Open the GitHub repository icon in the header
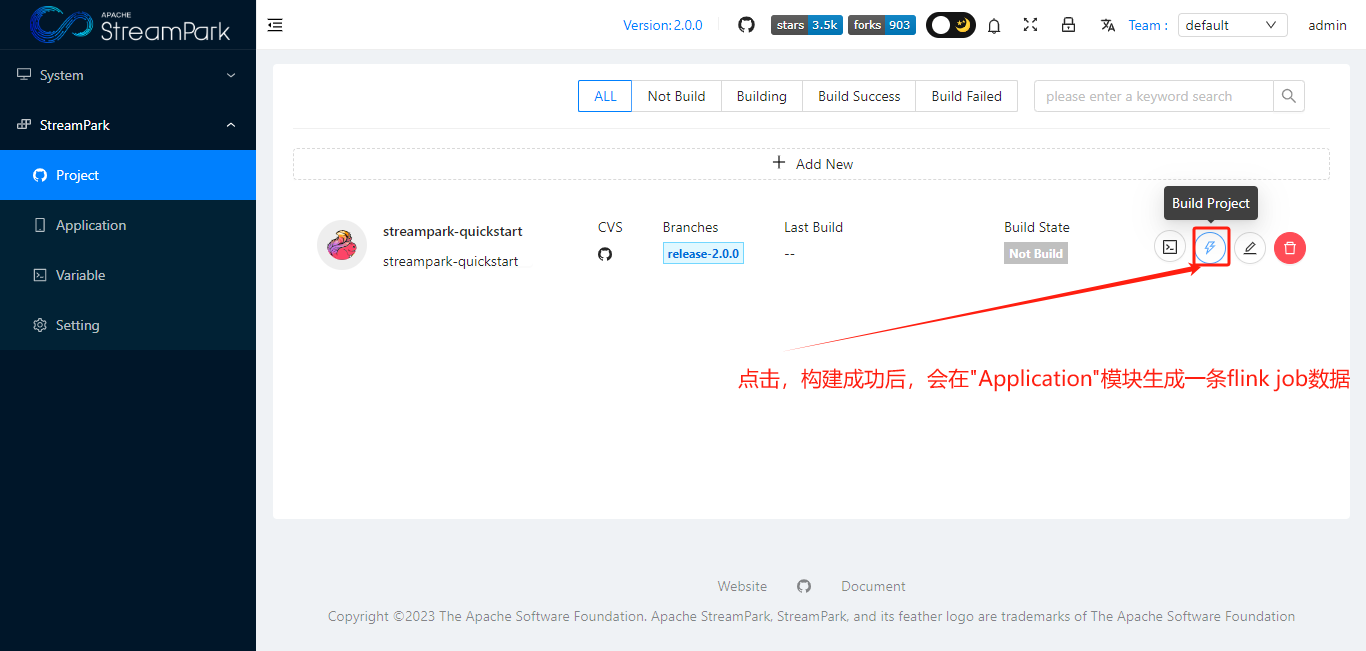The image size is (1366, 651). click(x=746, y=24)
